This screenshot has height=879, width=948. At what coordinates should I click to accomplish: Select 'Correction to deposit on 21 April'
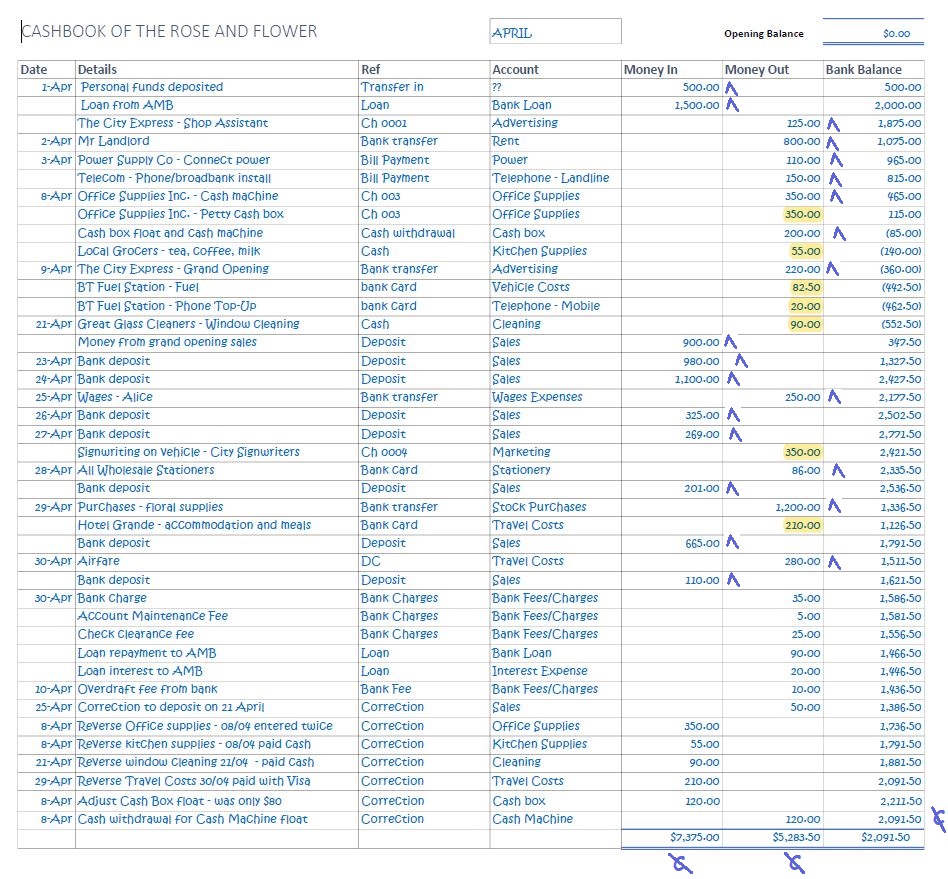click(x=171, y=708)
